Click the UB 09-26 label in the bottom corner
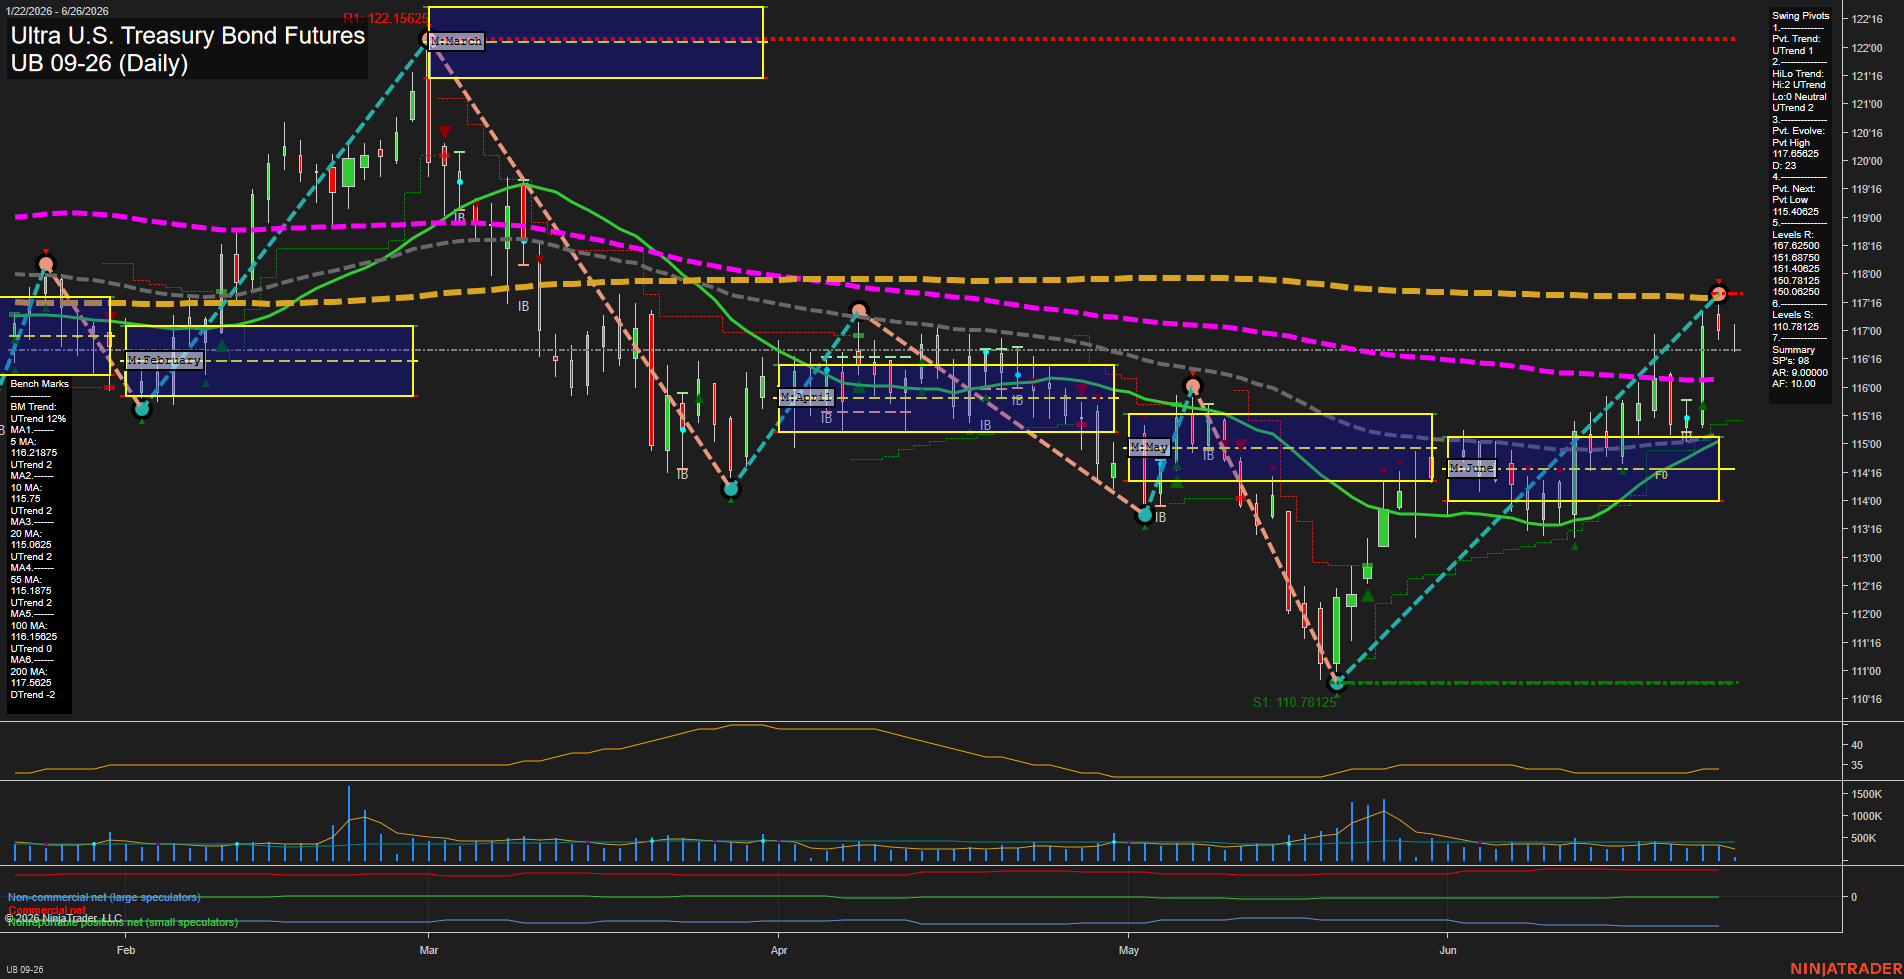 click(x=24, y=969)
